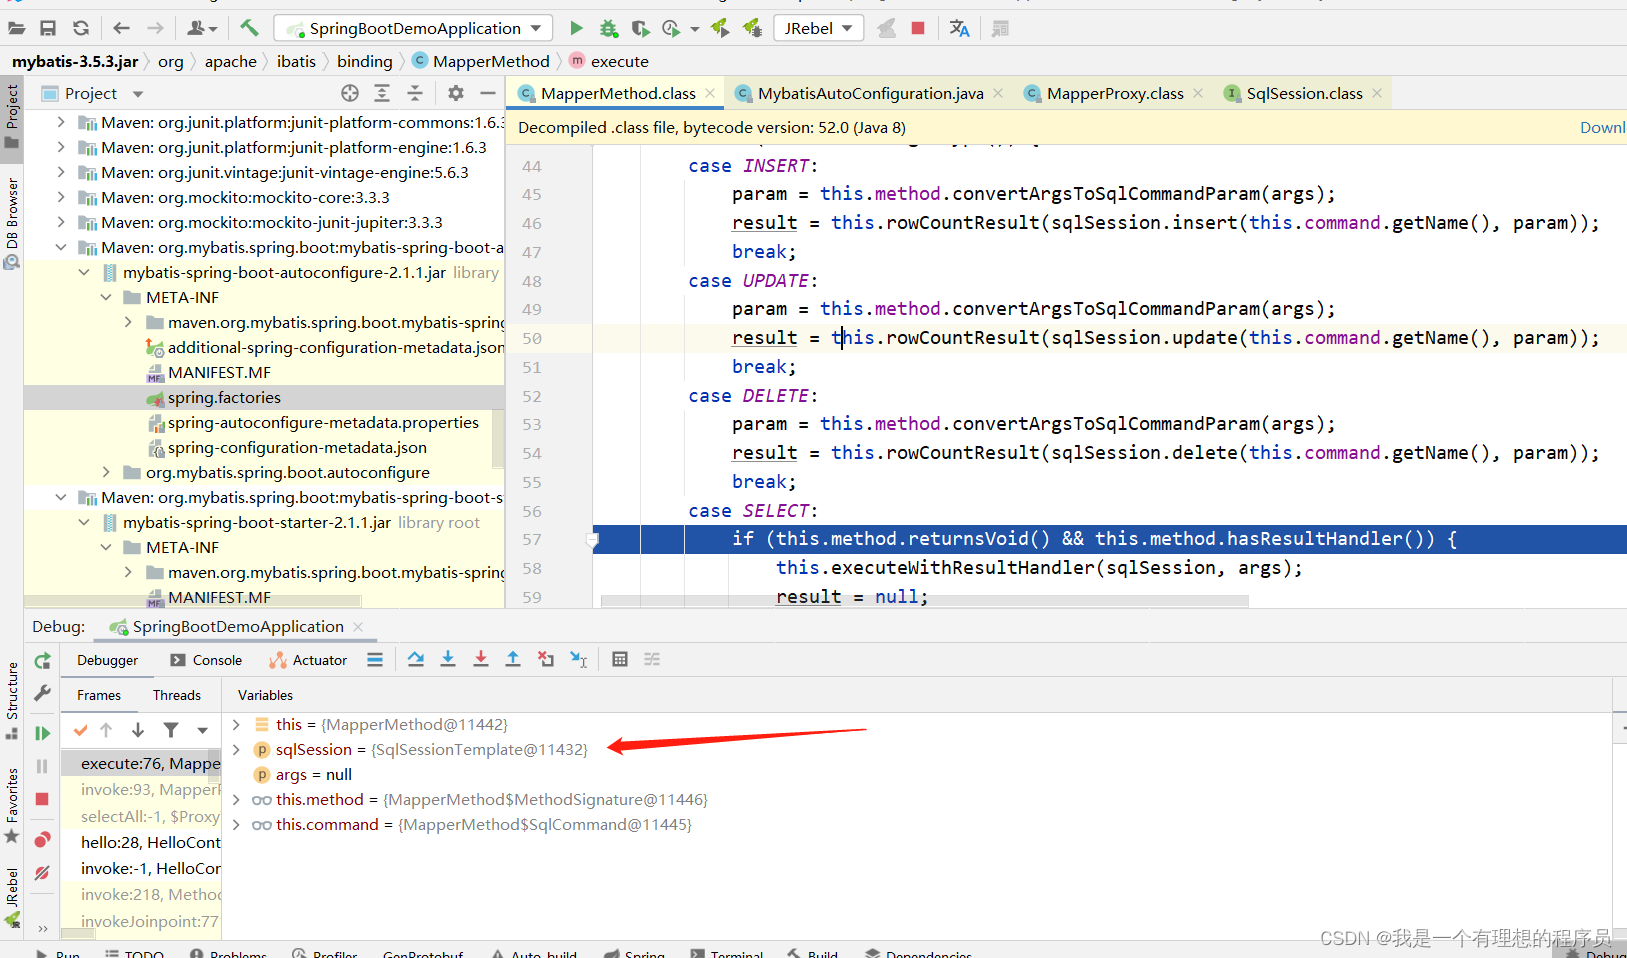This screenshot has height=958, width=1627.
Task: Collapse mybatis-spring-boot-autoconfigure-2.1.1.jar node
Action: (84, 272)
